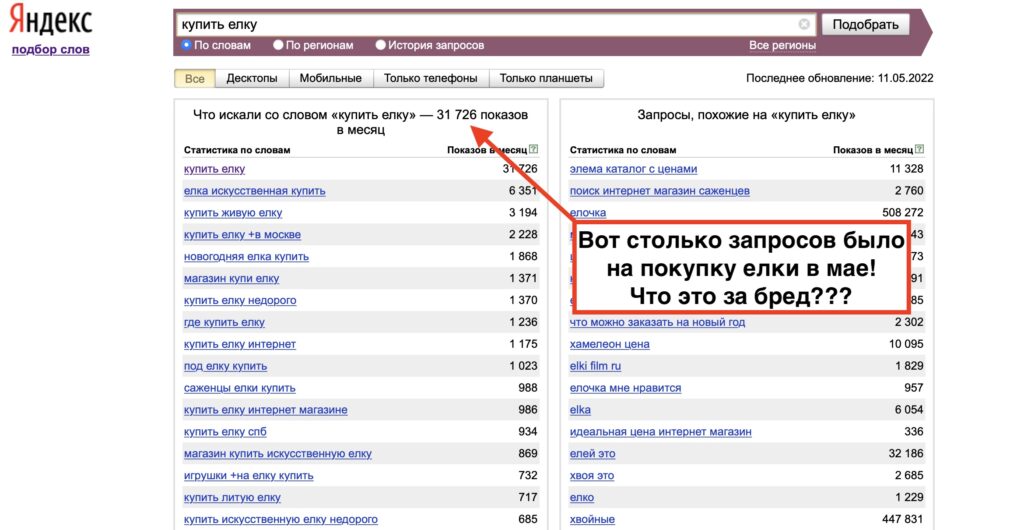Select the По регионам radio button
This screenshot has width=1024, height=530.
click(x=278, y=45)
